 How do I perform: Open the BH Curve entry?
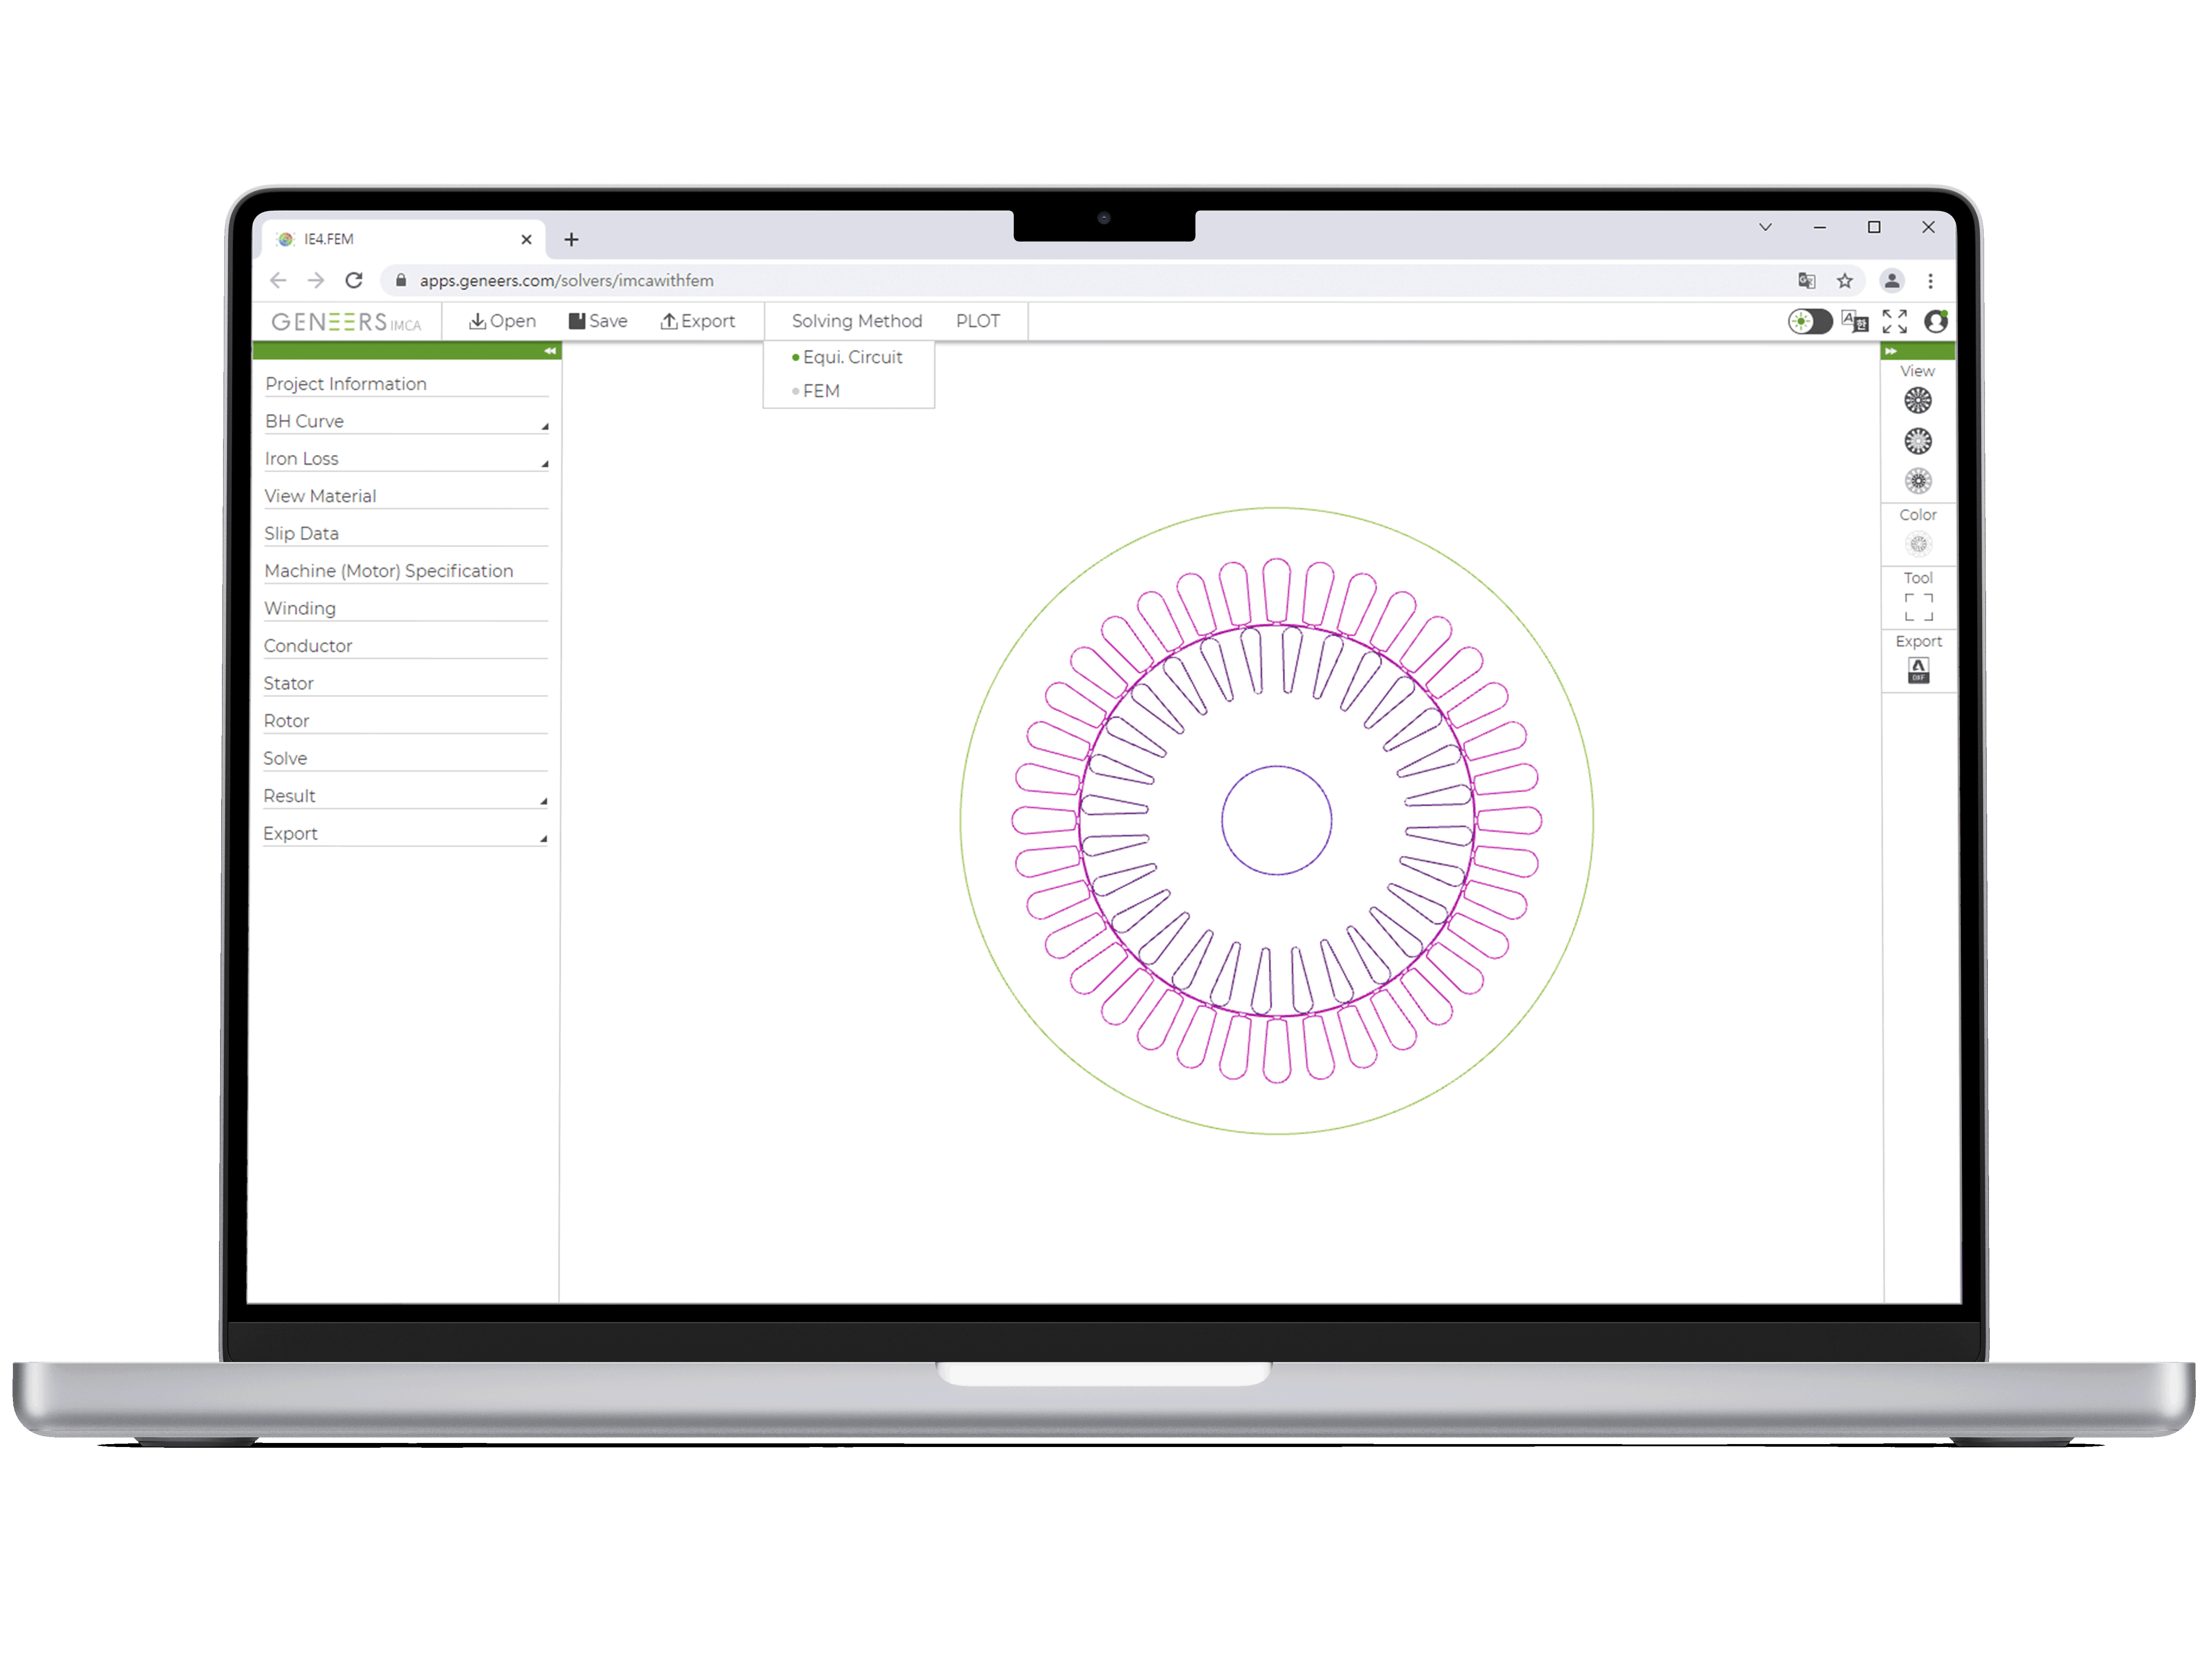coord(304,421)
